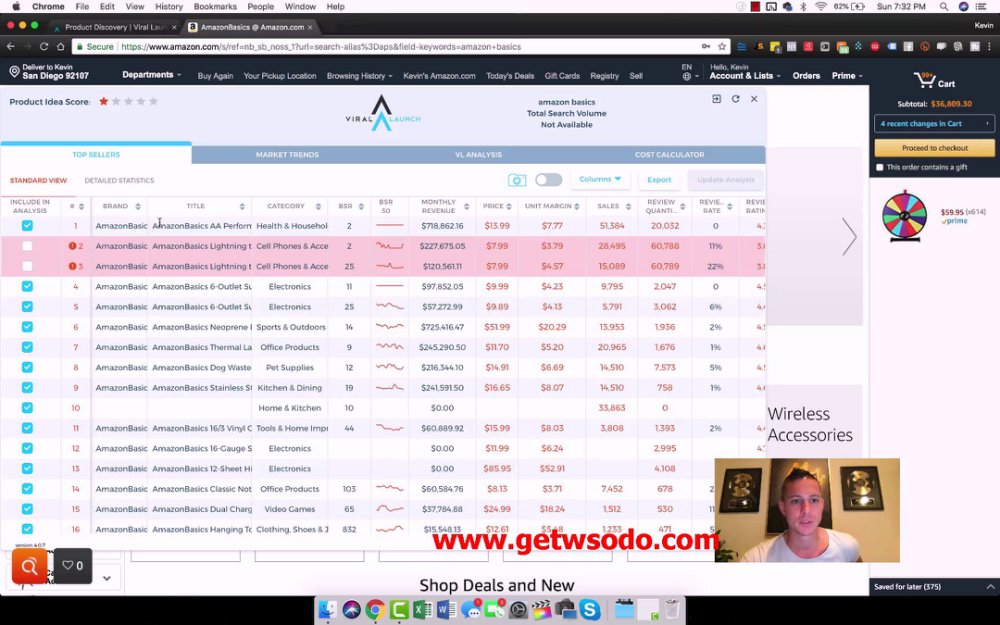Open the Gift Cards link
This screenshot has height=625, width=1000.
click(562, 75)
